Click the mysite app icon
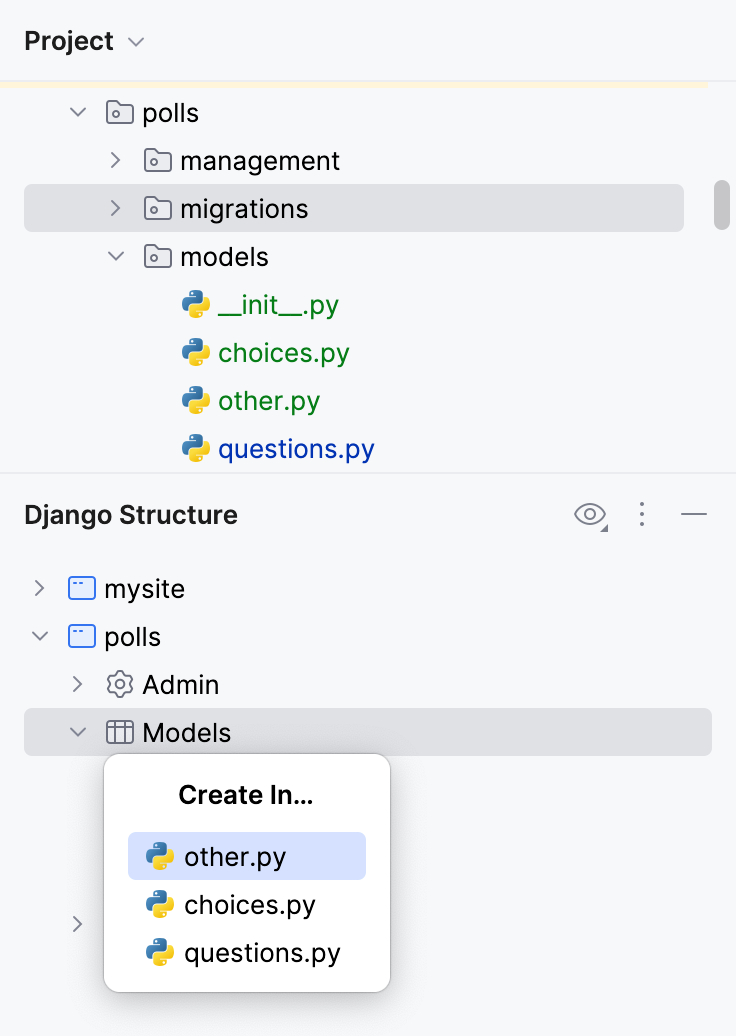 click(x=81, y=588)
